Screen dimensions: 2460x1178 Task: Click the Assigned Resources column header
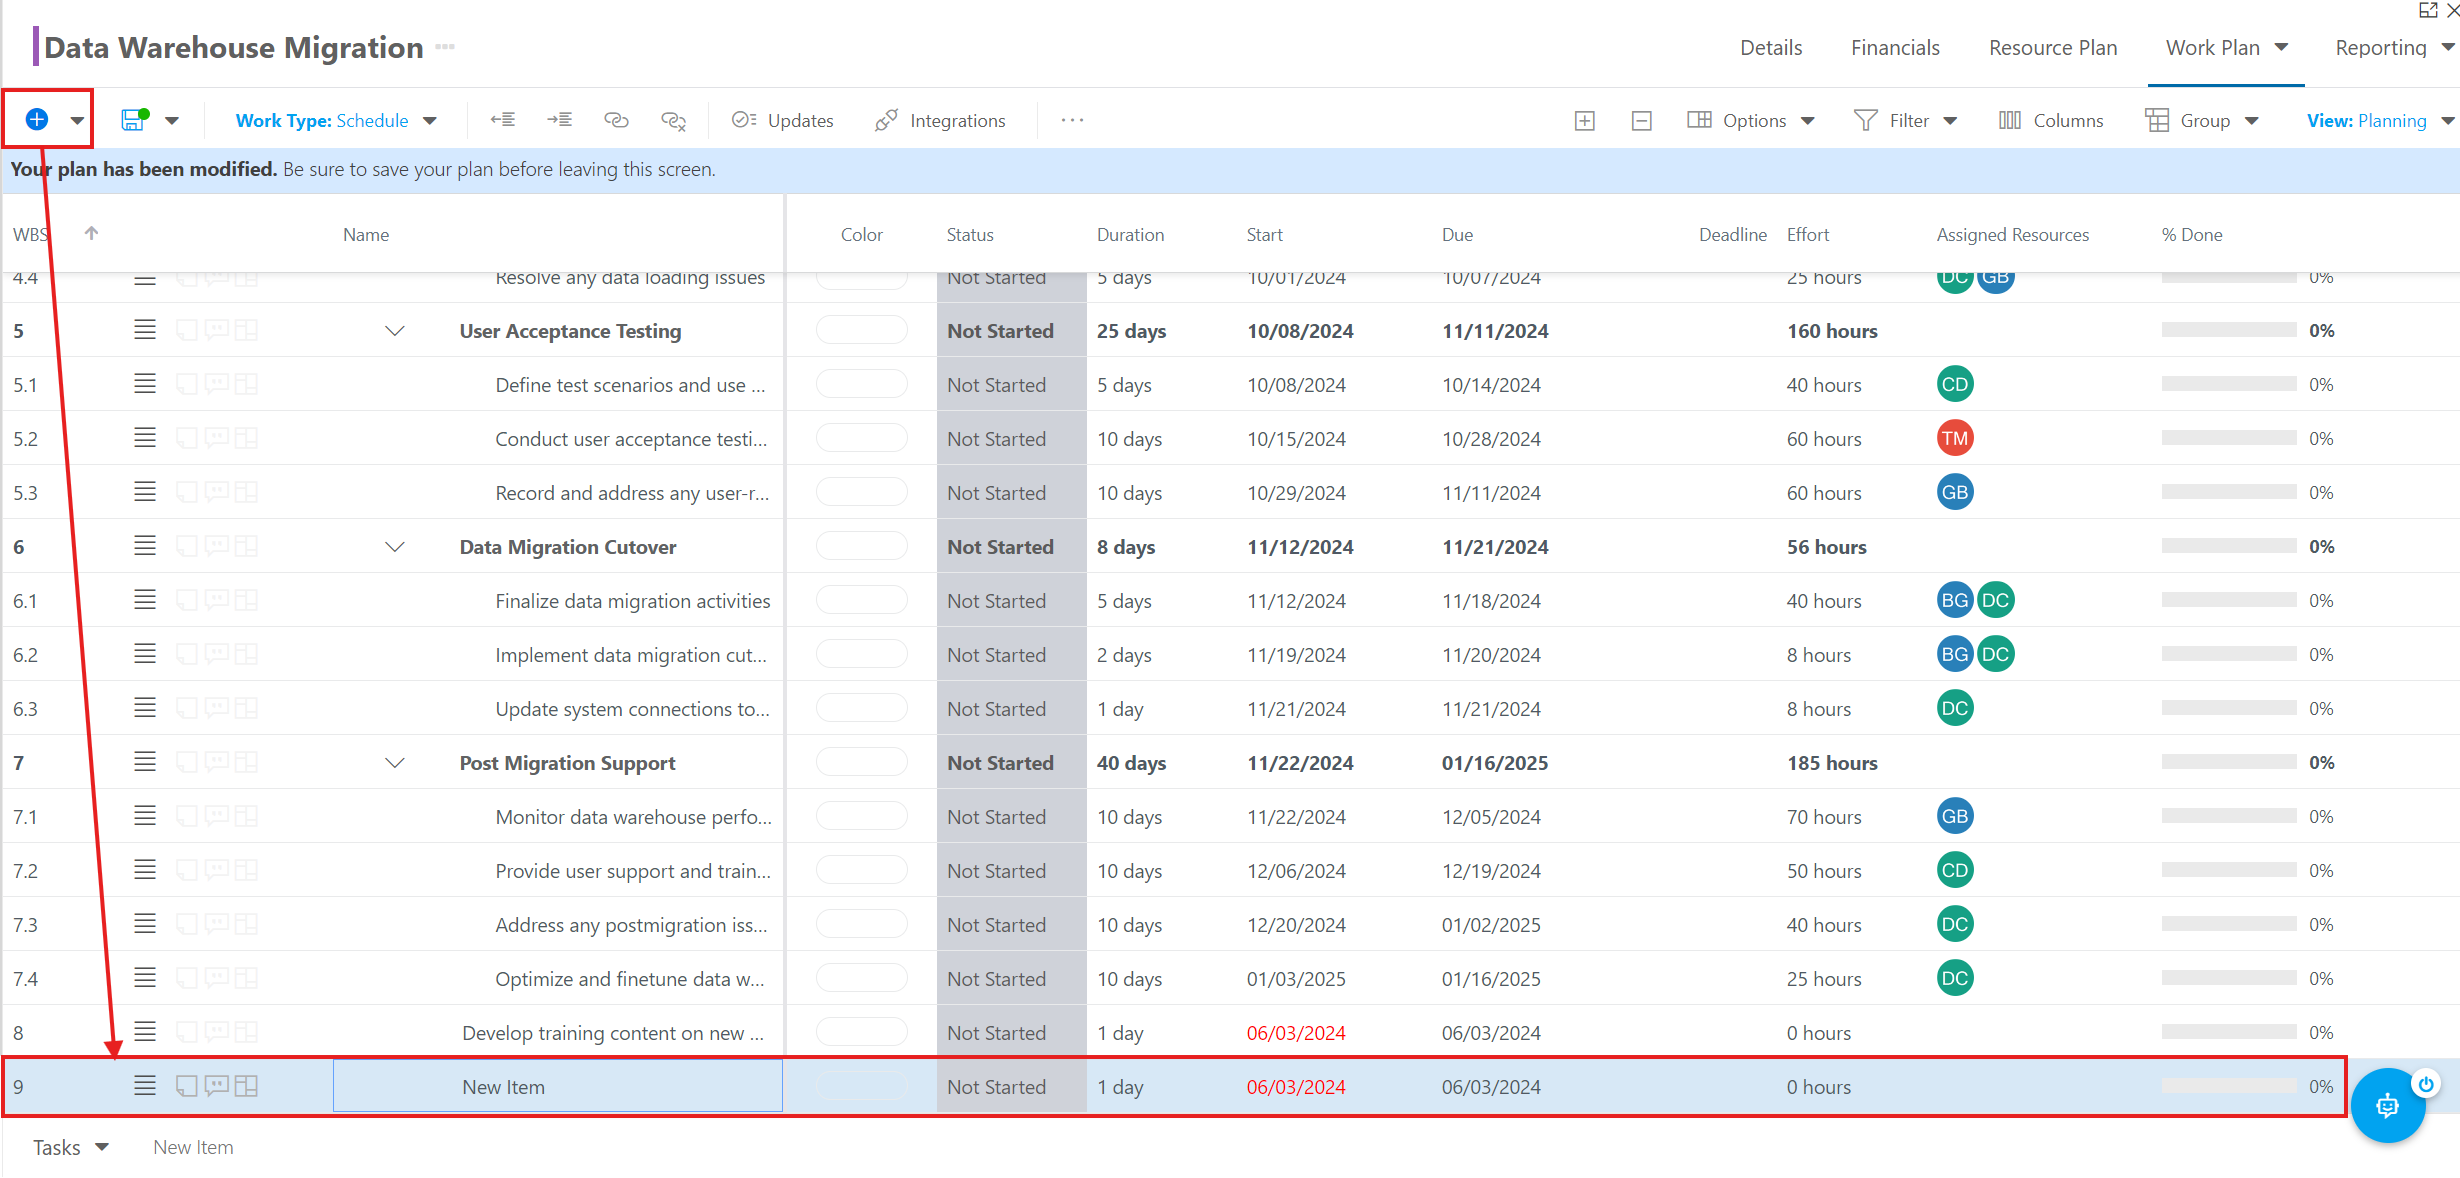(2012, 235)
